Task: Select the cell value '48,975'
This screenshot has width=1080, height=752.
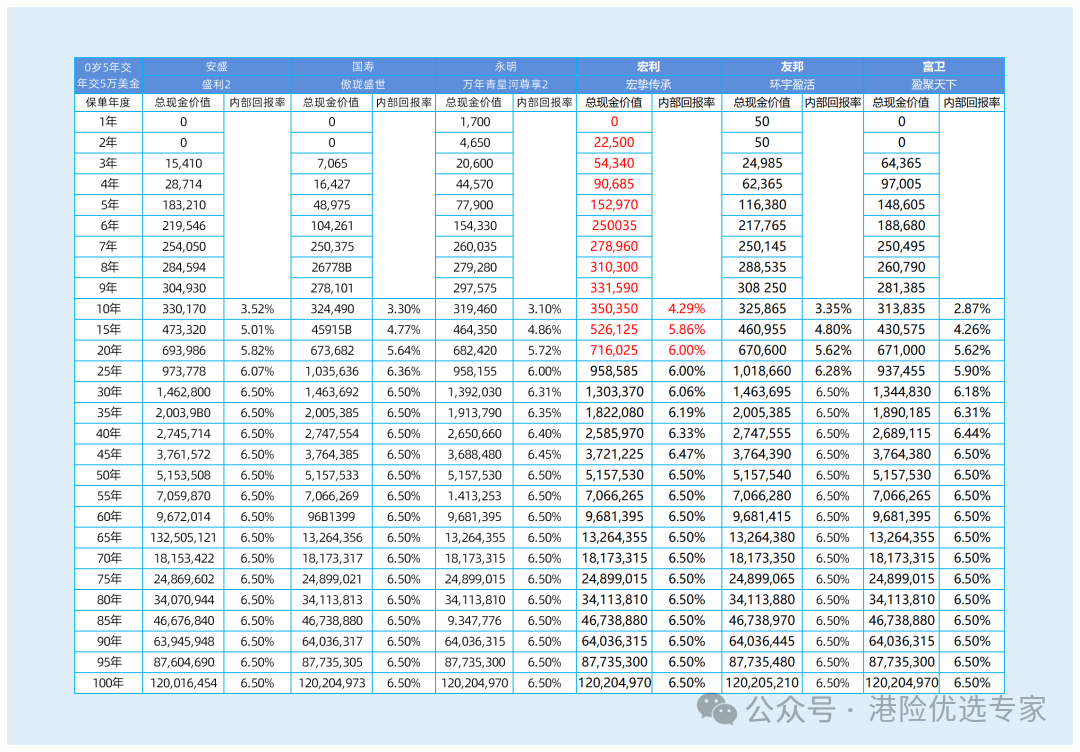Action: tap(332, 205)
